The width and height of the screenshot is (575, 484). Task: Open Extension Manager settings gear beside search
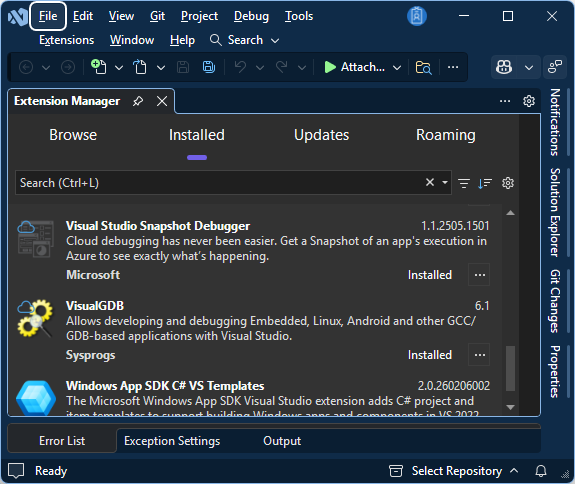point(508,183)
